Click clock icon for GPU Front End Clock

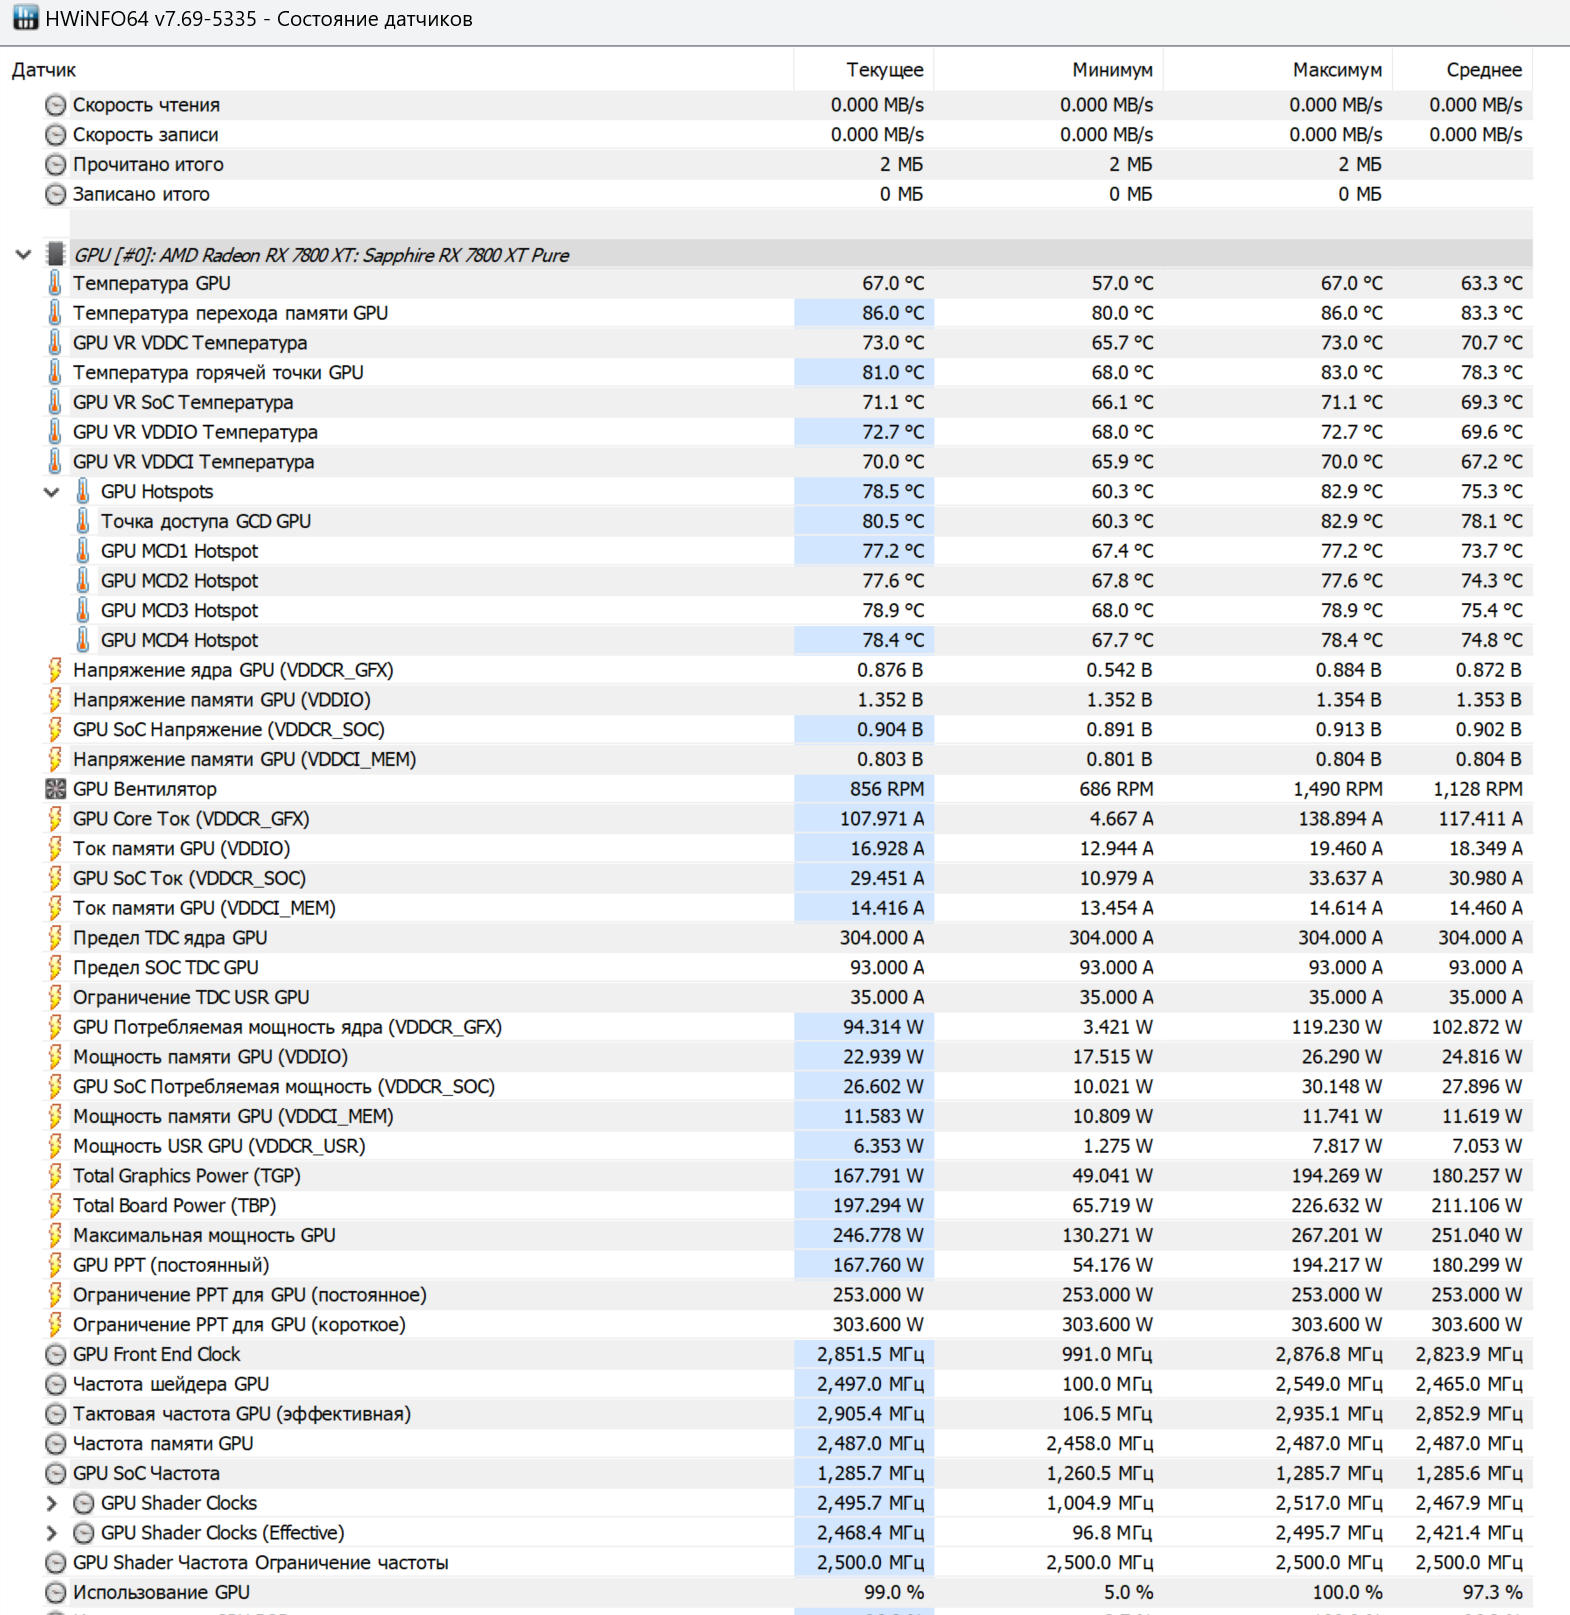pyautogui.click(x=56, y=1355)
